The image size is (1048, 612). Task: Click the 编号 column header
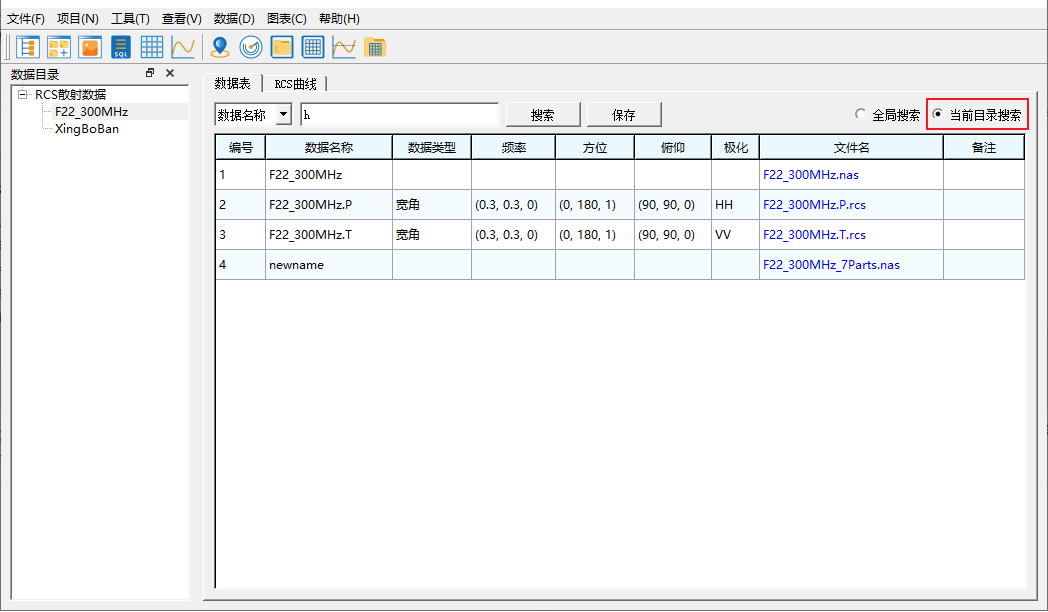click(241, 148)
